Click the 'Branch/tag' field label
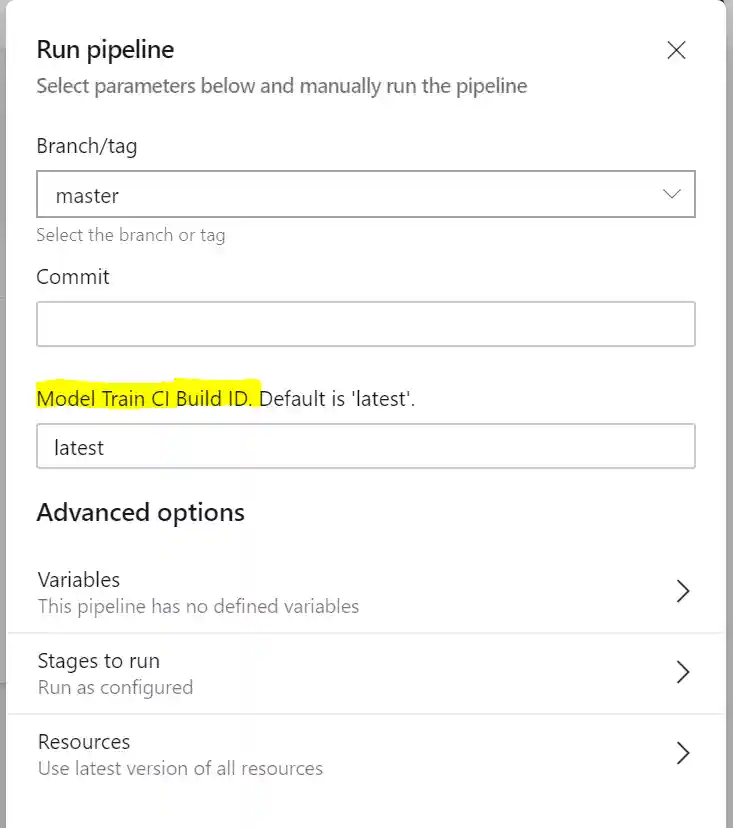733x828 pixels. pos(87,146)
